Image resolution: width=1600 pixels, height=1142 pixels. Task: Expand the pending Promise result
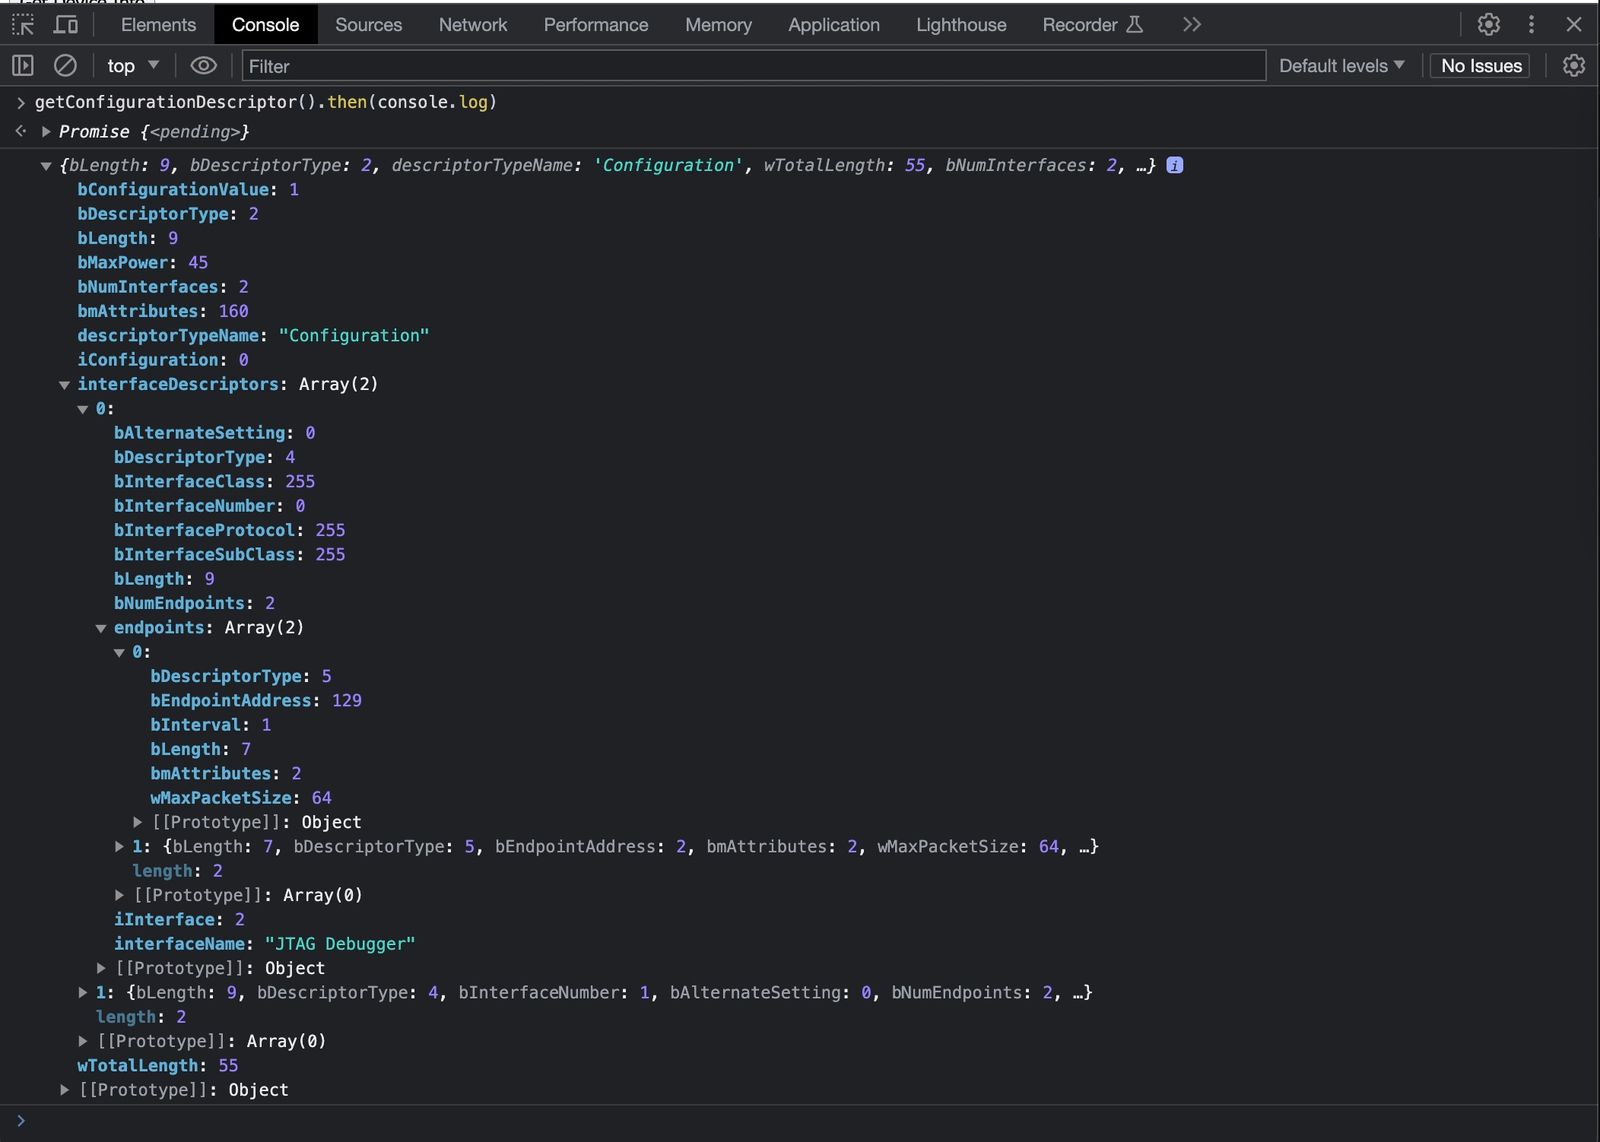tap(46, 132)
